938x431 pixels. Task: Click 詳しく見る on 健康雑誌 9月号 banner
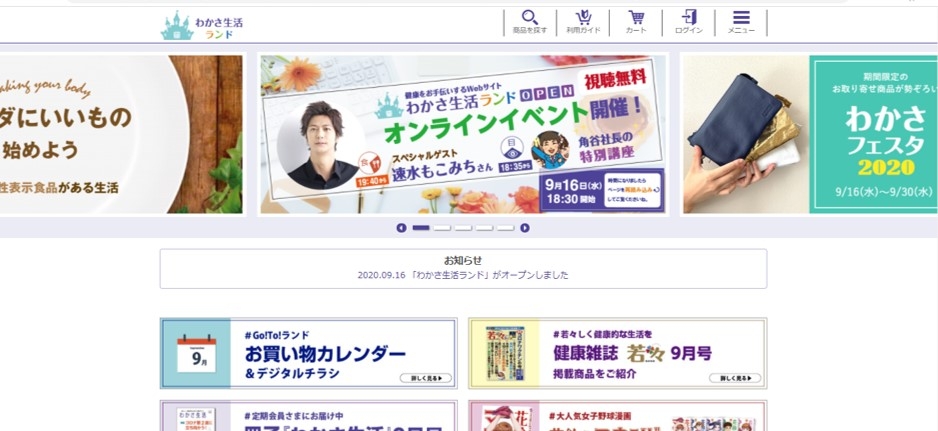coord(735,378)
